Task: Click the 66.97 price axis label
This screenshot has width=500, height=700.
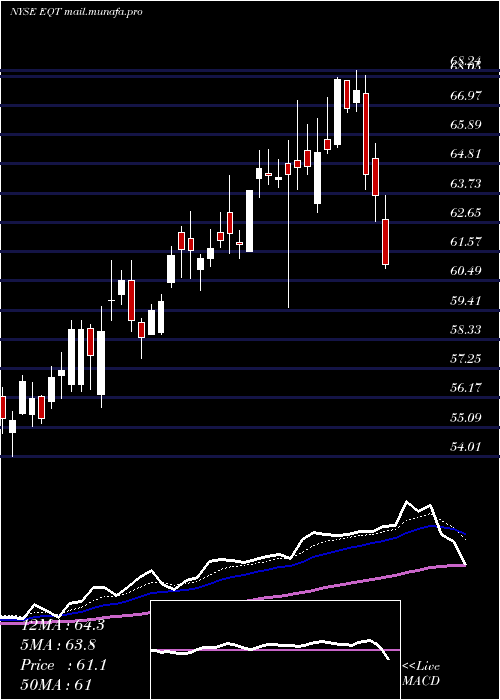Action: point(466,95)
